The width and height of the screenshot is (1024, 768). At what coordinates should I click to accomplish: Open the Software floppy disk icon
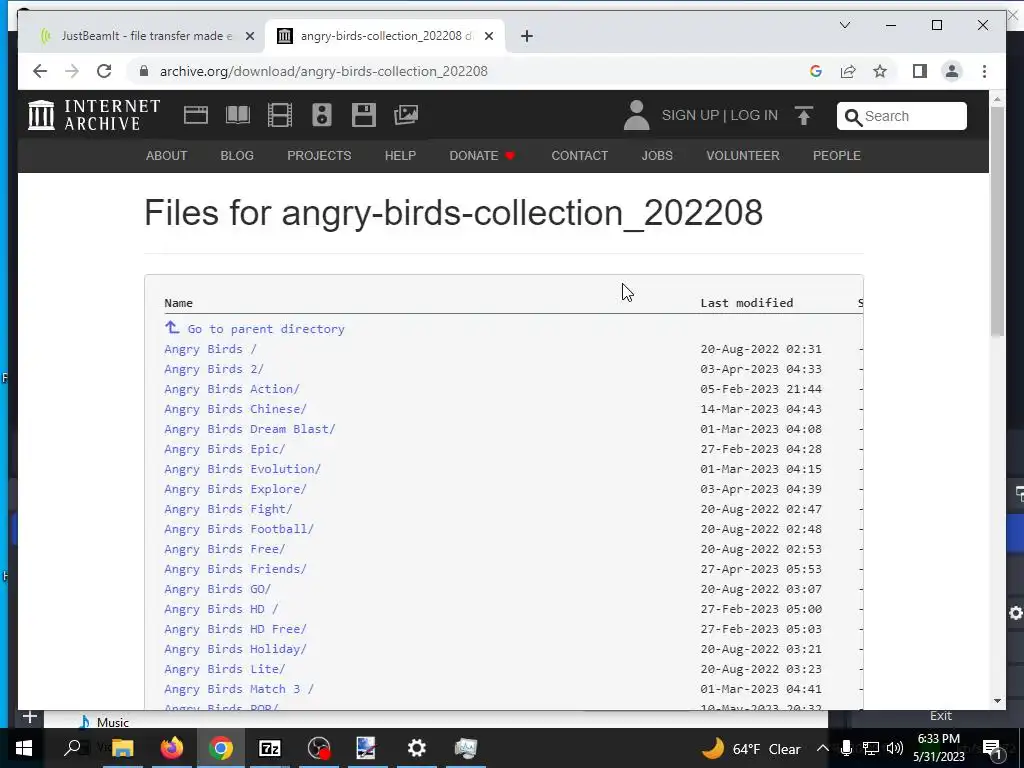pyautogui.click(x=363, y=115)
